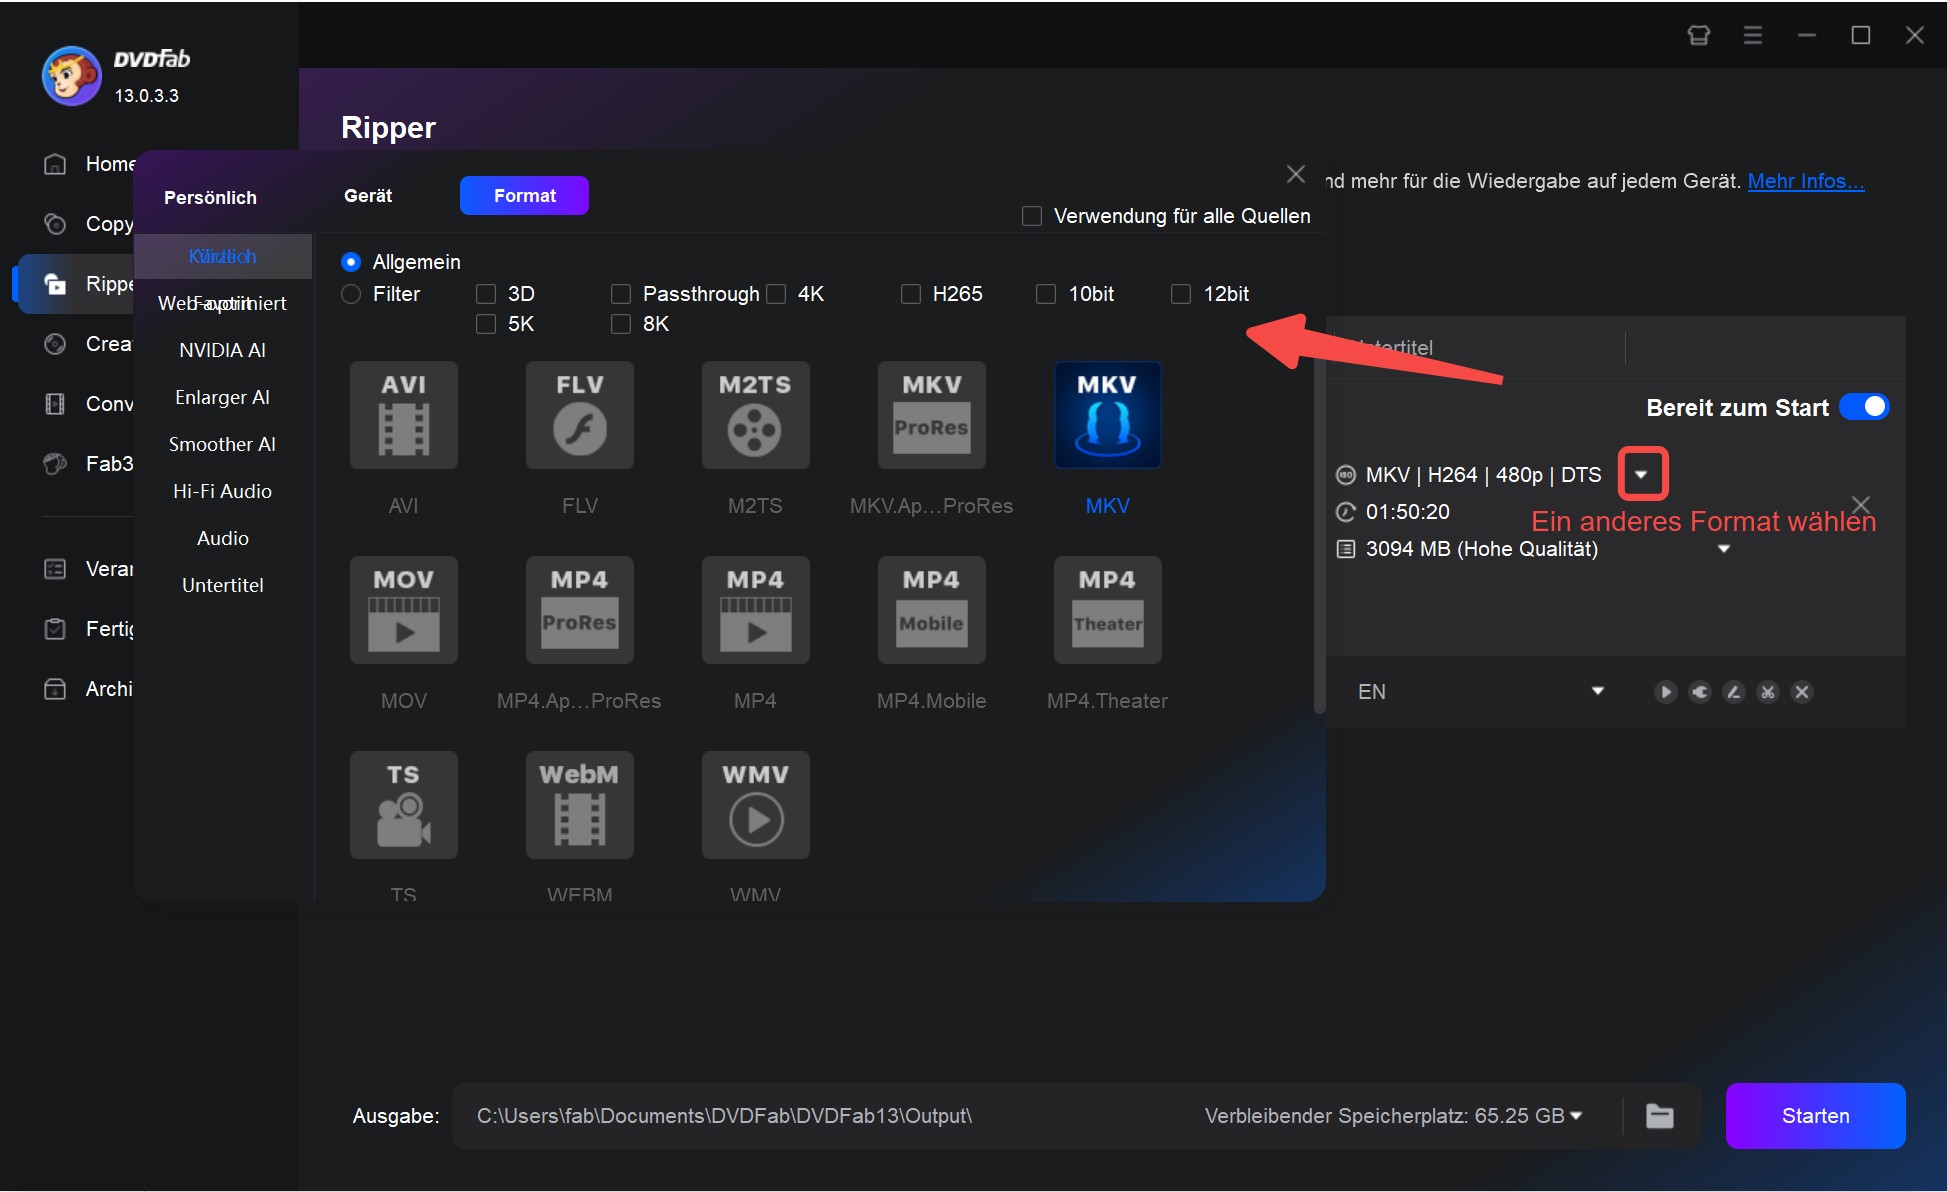
Task: Select the MP4 Theater format
Action: click(1107, 610)
